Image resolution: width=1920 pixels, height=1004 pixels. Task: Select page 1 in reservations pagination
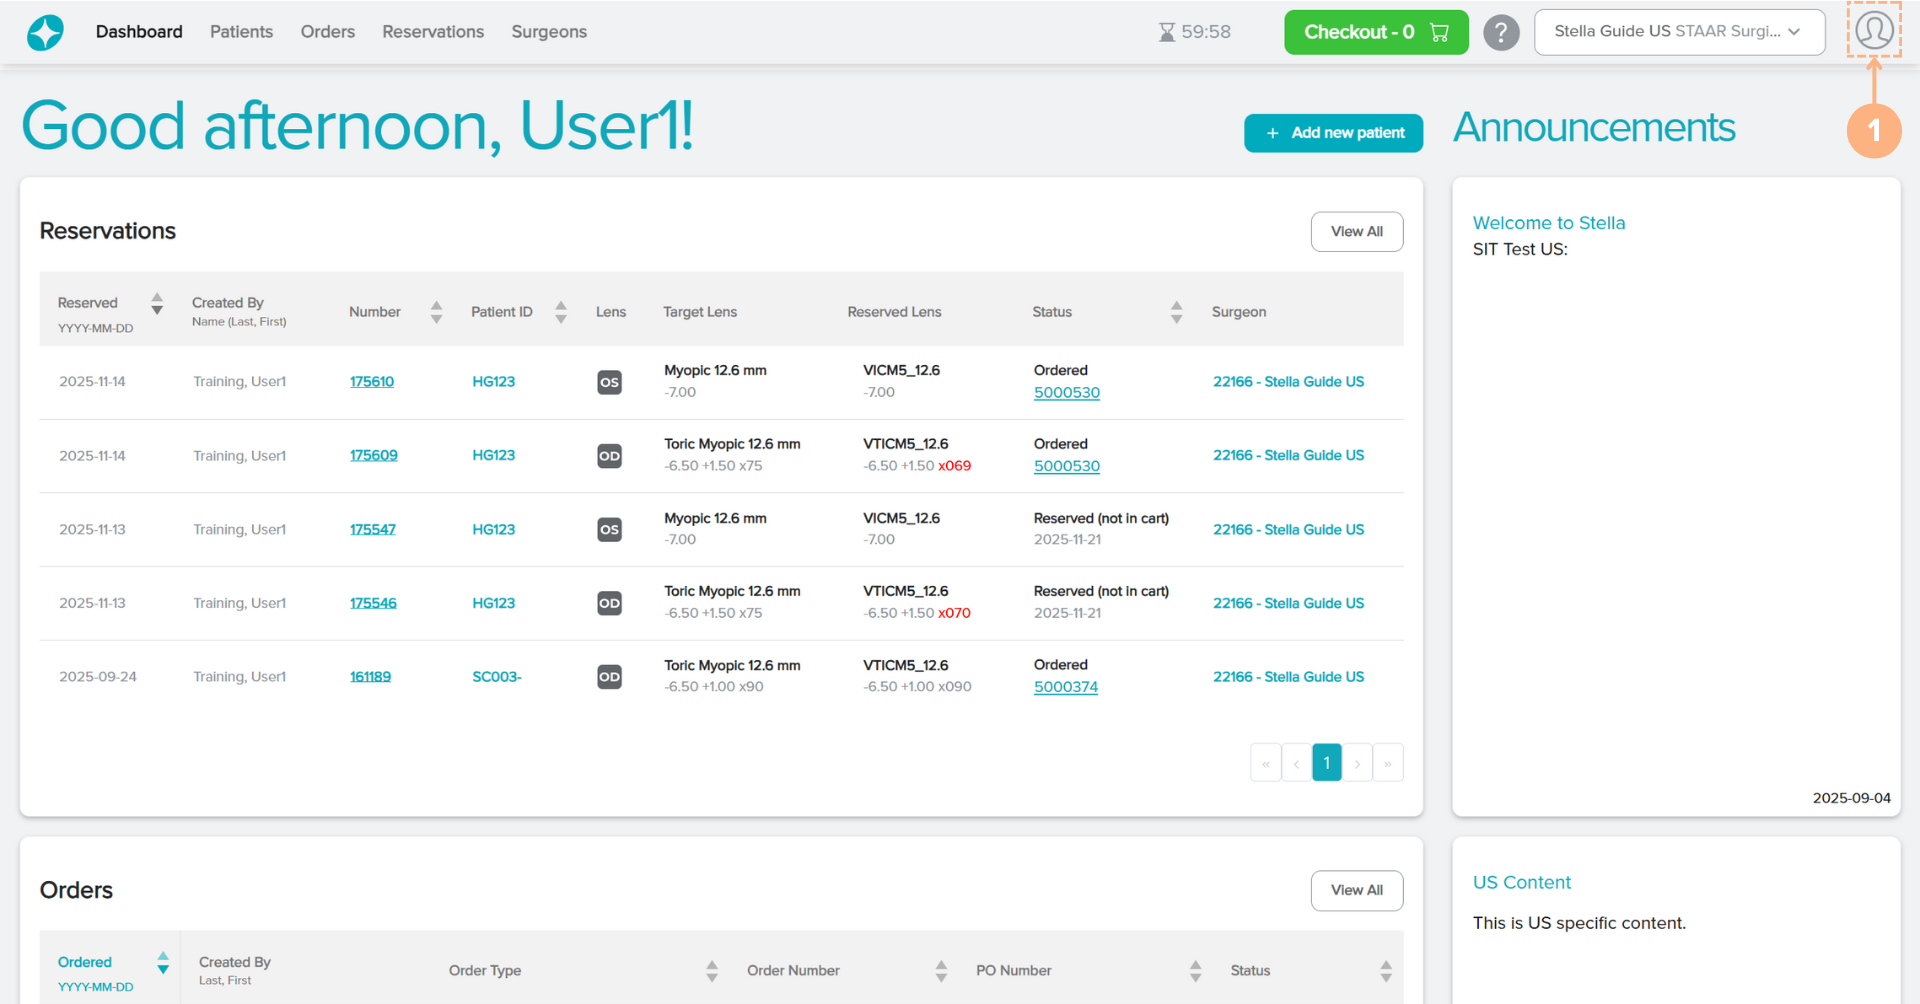(1326, 763)
